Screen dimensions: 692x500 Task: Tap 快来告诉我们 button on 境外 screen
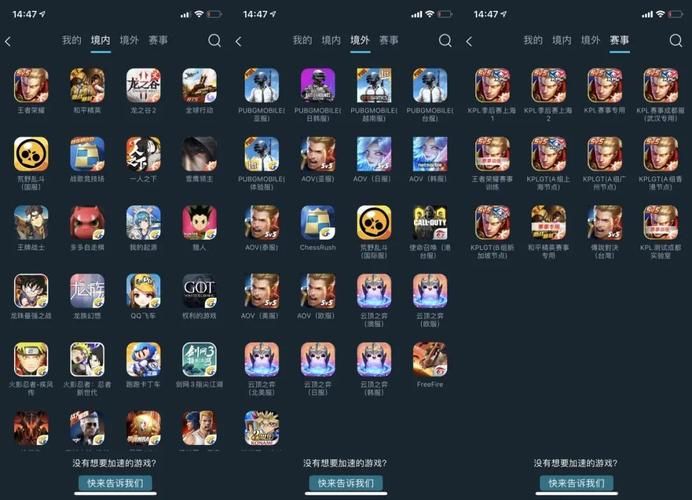(x=346, y=483)
